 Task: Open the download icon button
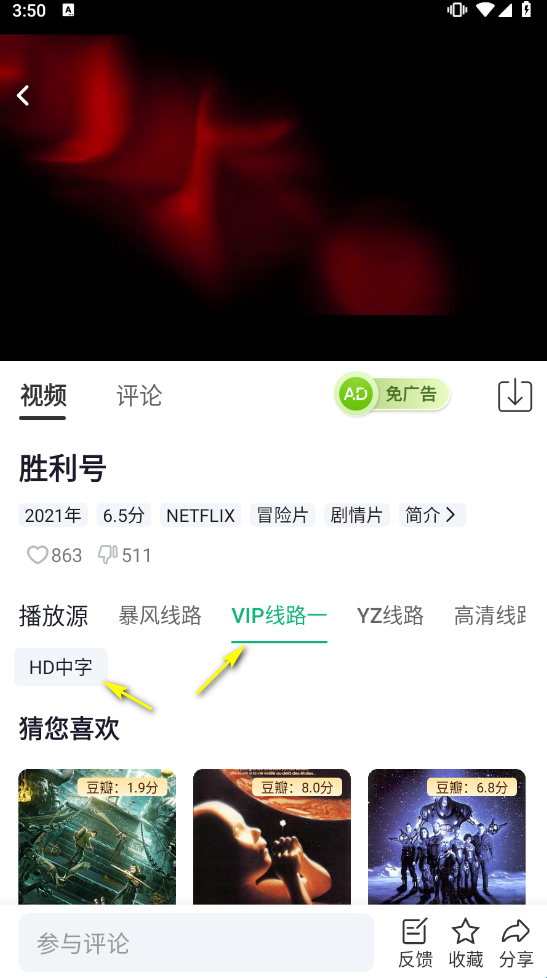[x=515, y=395]
